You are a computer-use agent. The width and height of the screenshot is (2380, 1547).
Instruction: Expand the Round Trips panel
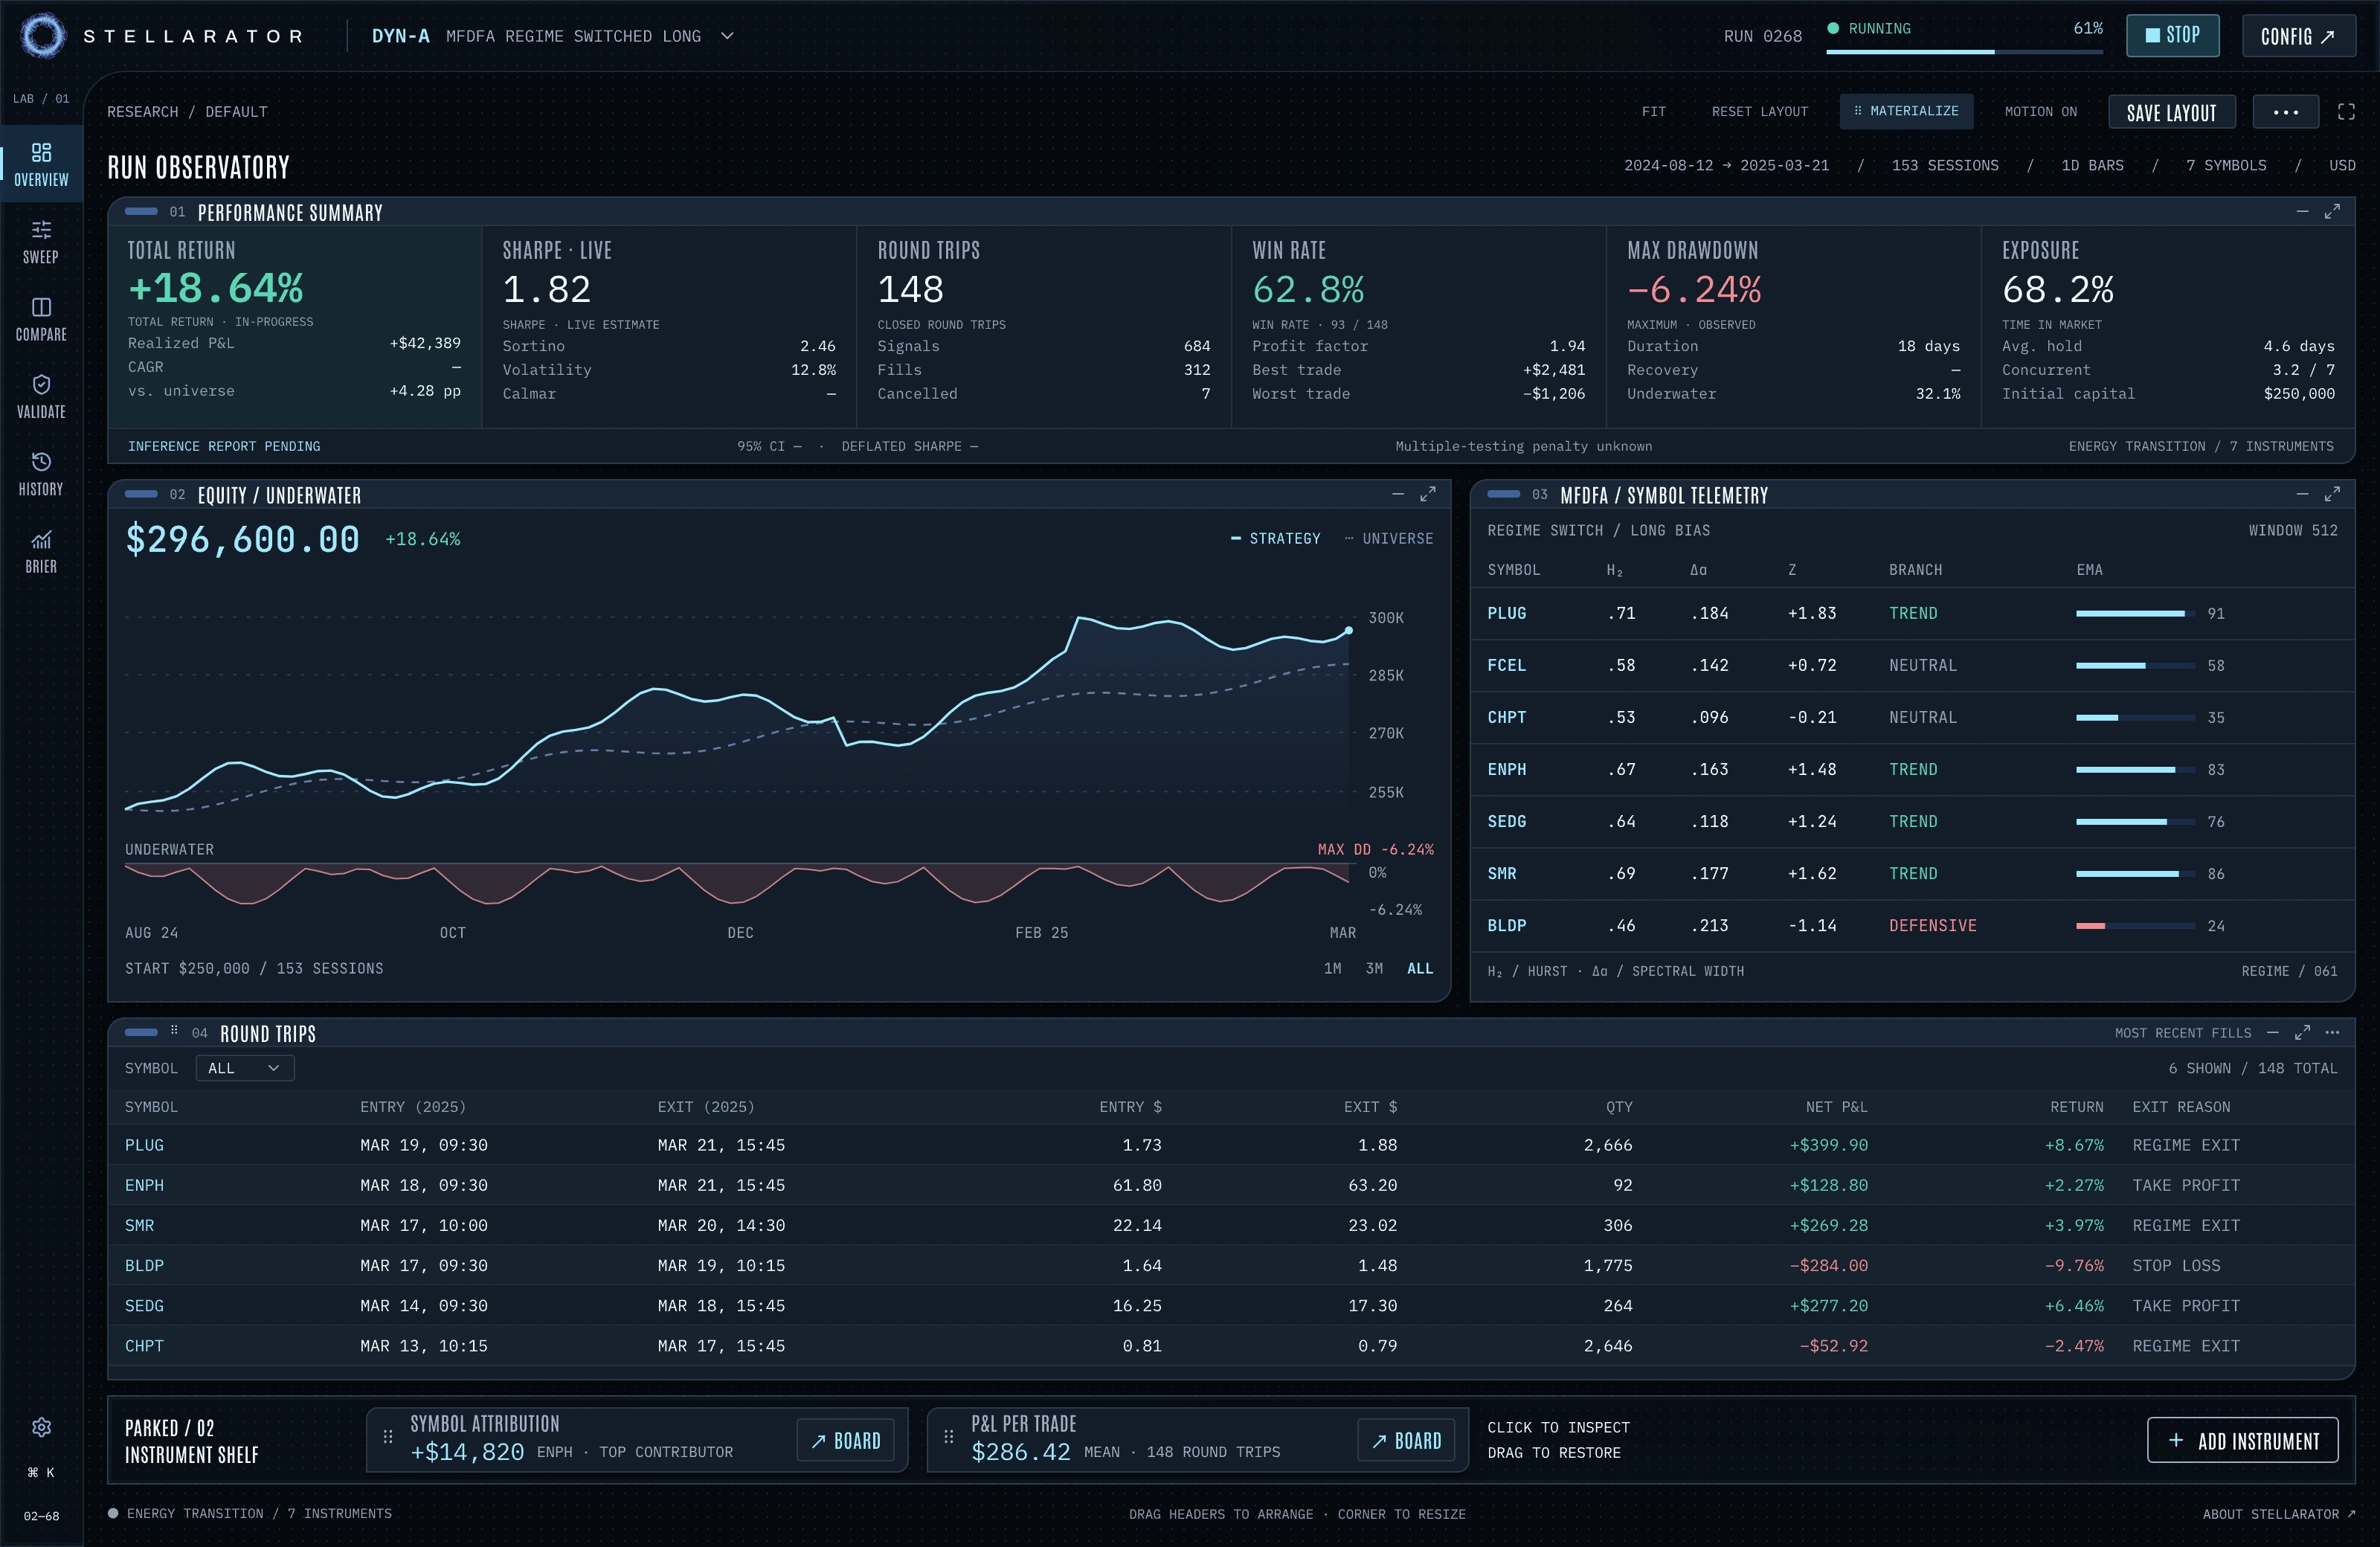2302,1032
